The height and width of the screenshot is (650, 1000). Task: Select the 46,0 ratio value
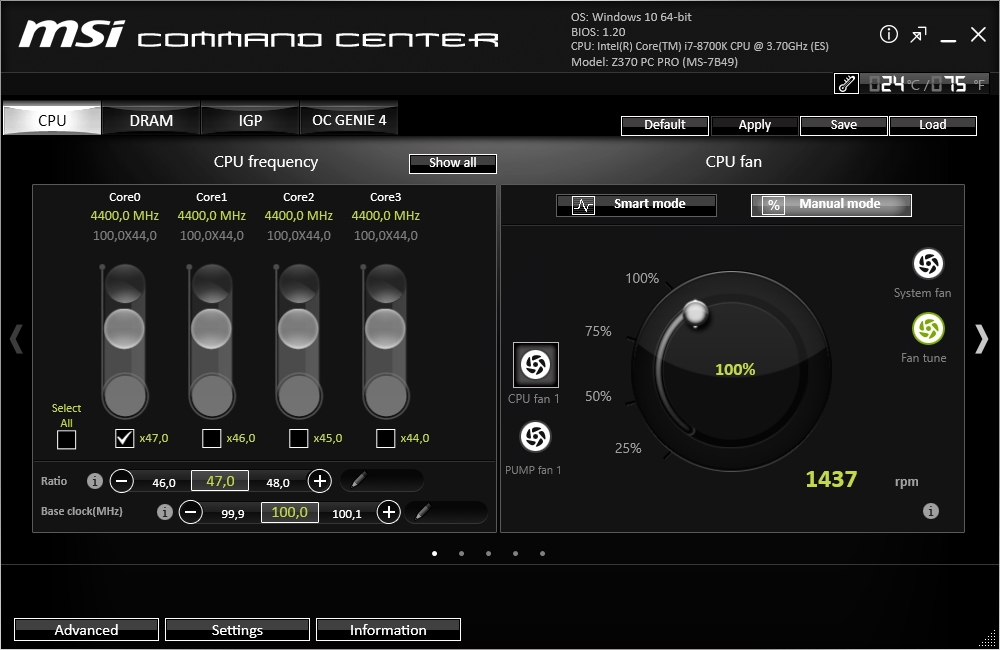point(164,482)
